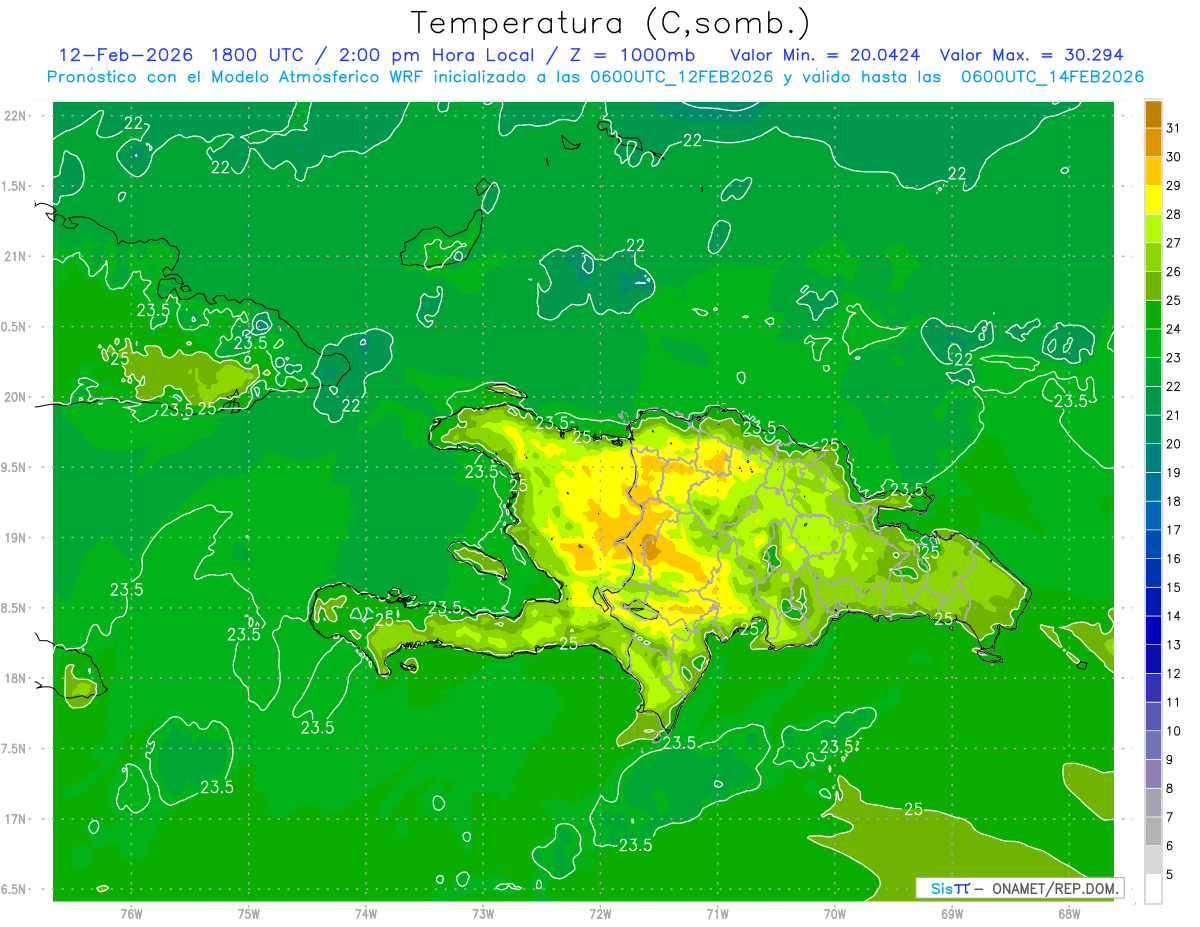Click the "75W" longitude axis label
This screenshot has width=1200, height=927.
tap(249, 913)
